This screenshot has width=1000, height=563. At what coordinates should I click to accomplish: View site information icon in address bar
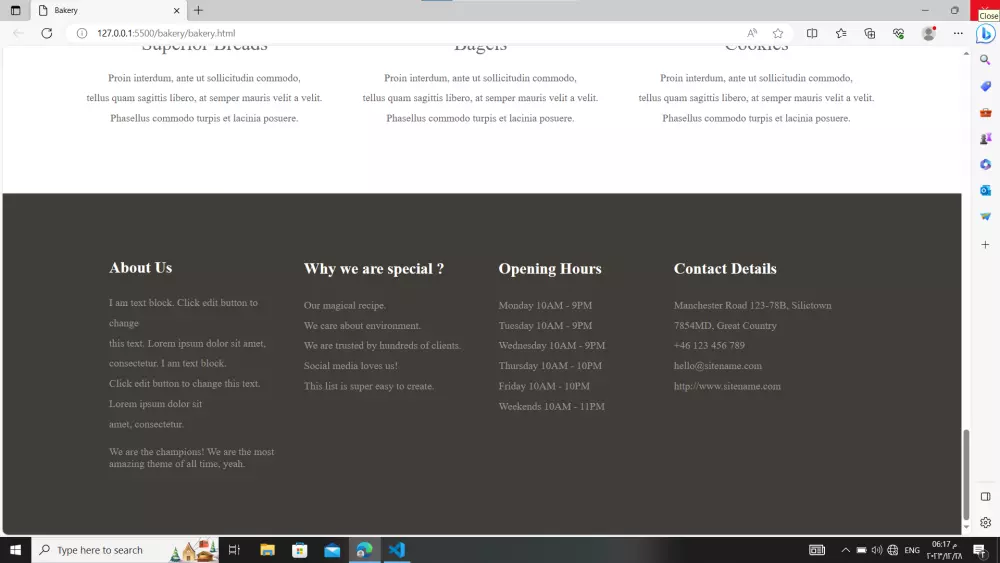pos(82,33)
